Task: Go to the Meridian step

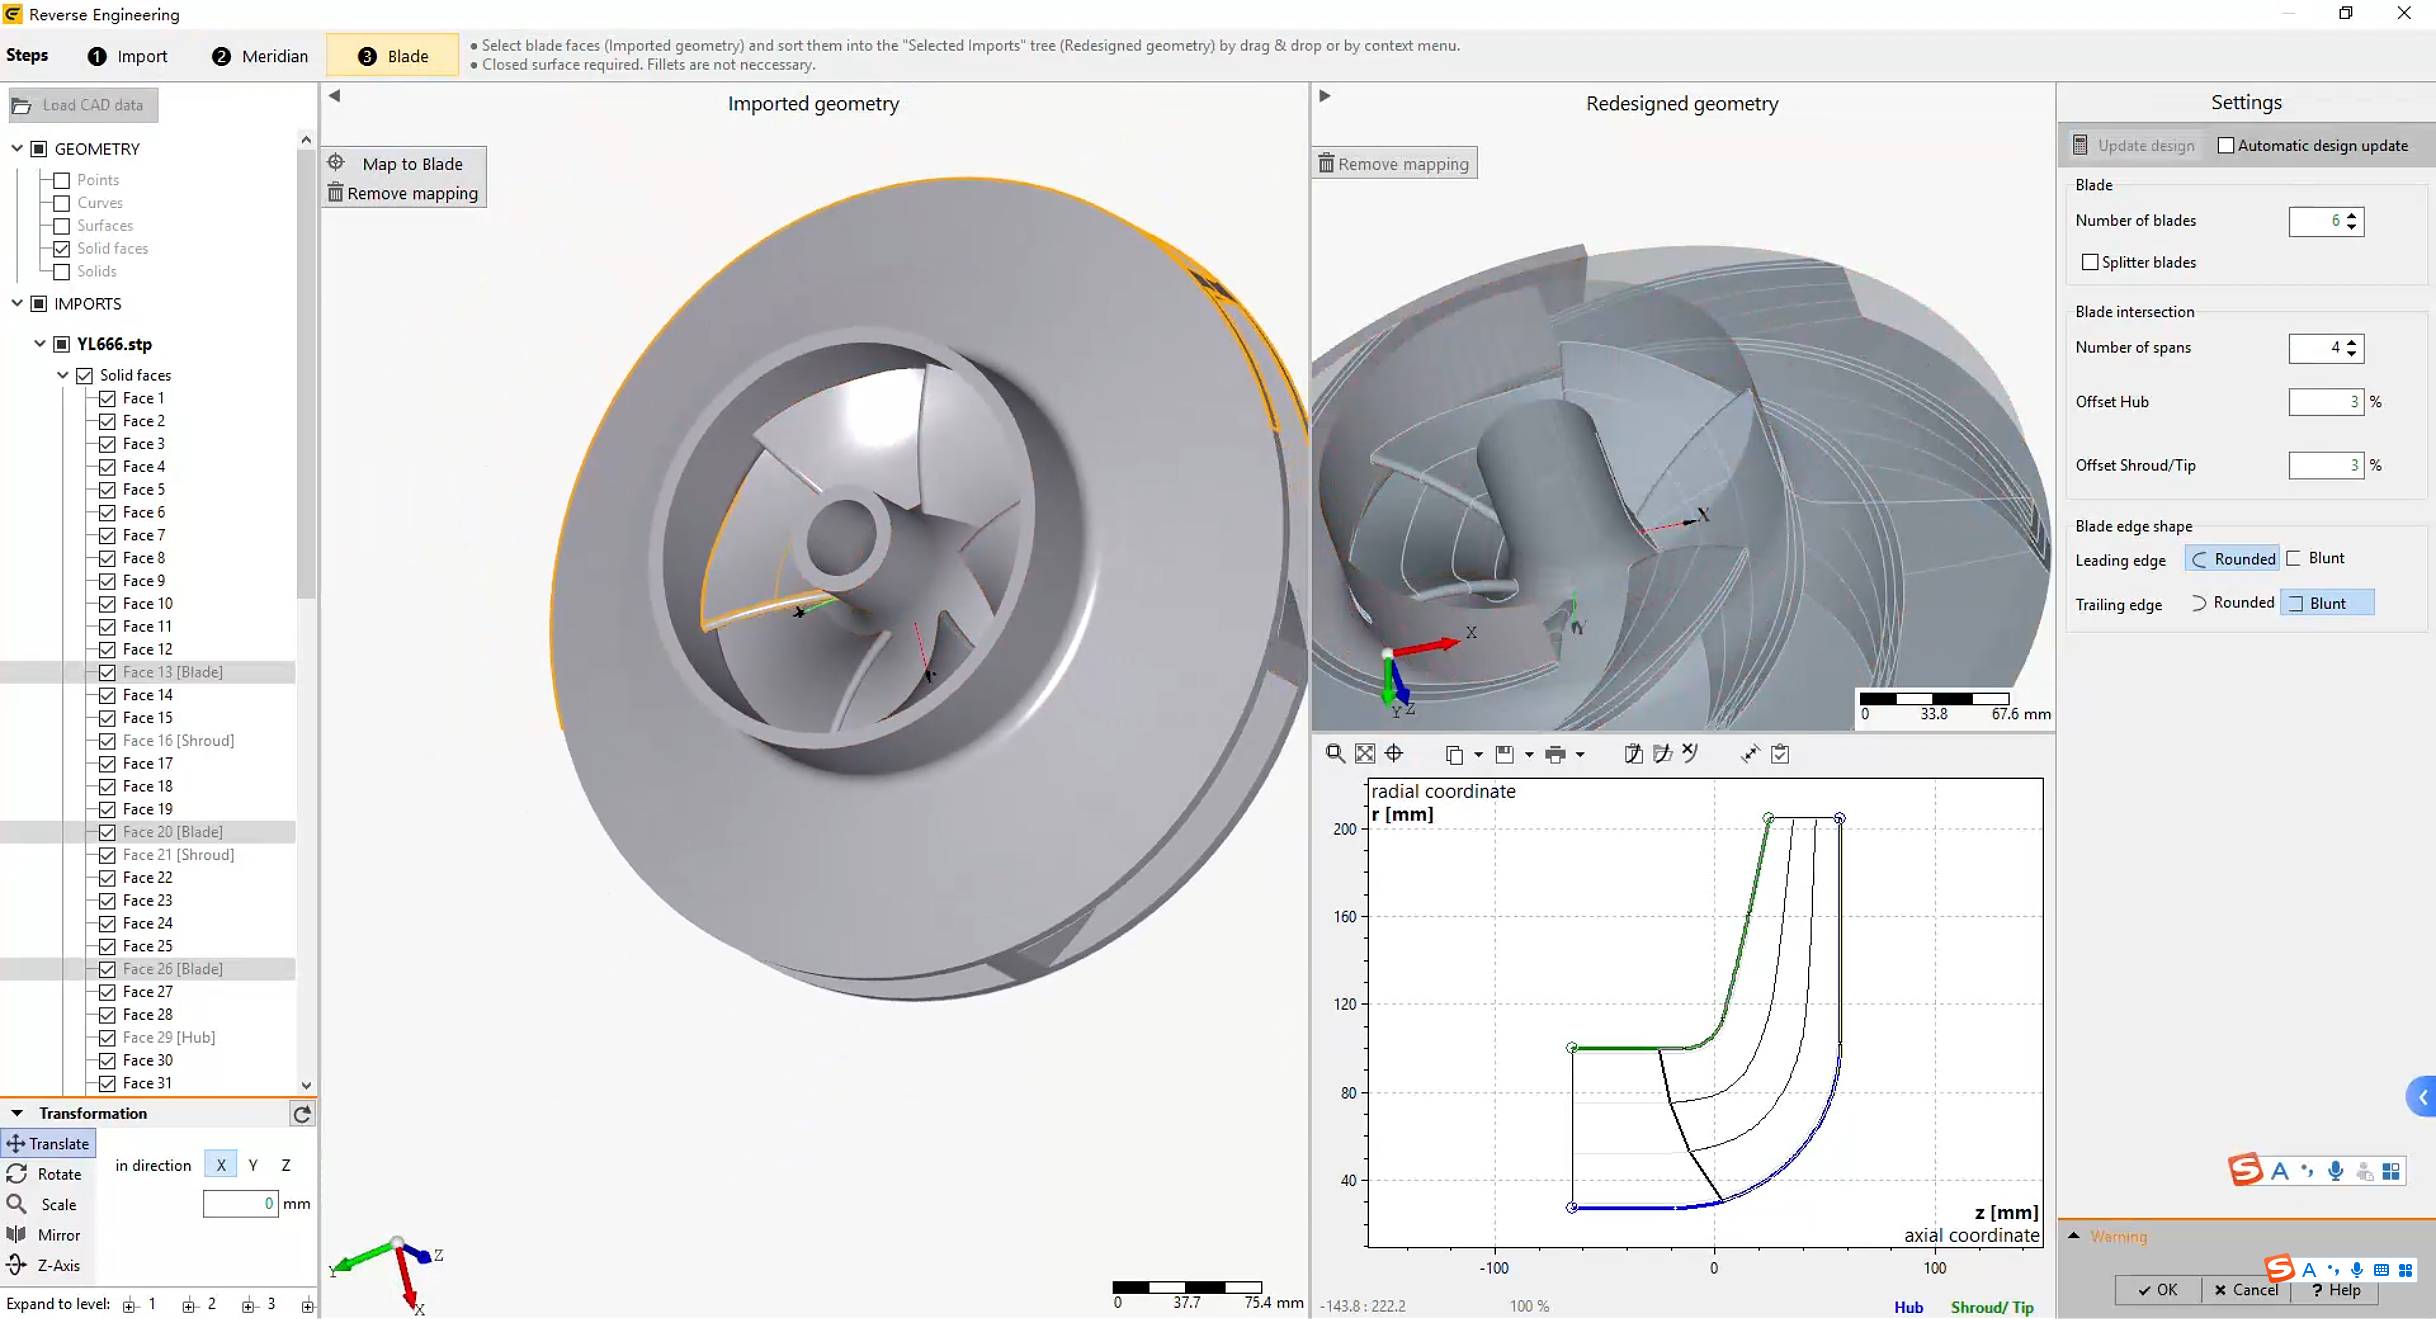Action: click(260, 56)
